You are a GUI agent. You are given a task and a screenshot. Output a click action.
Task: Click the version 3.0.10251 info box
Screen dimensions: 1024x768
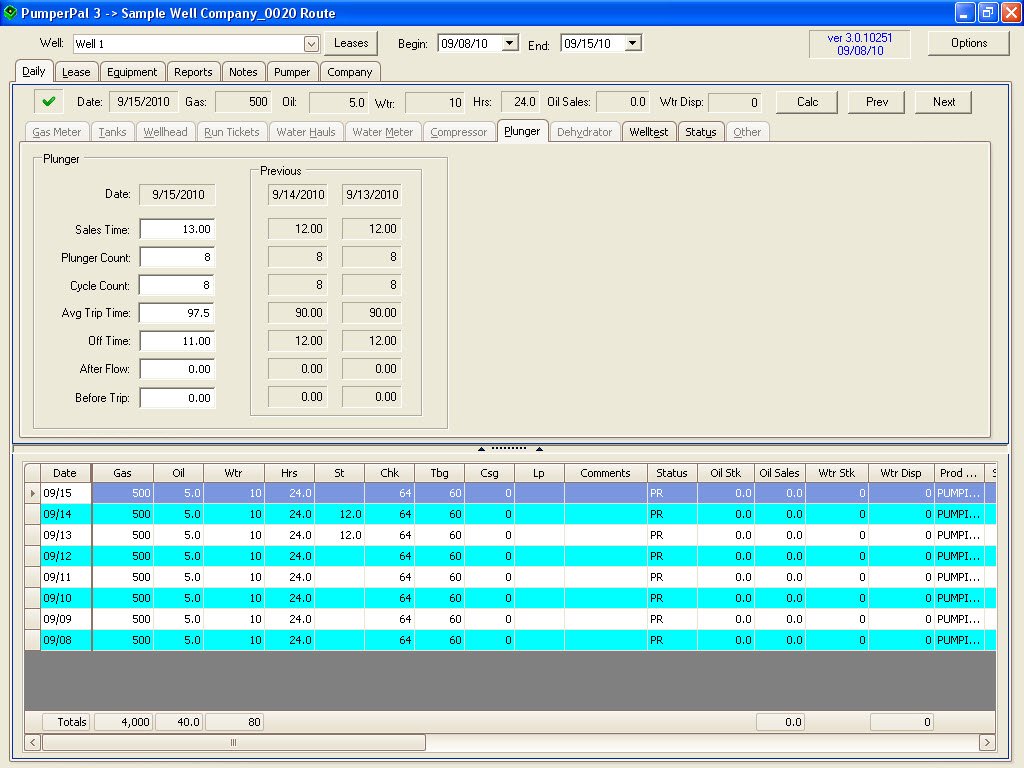coord(859,44)
